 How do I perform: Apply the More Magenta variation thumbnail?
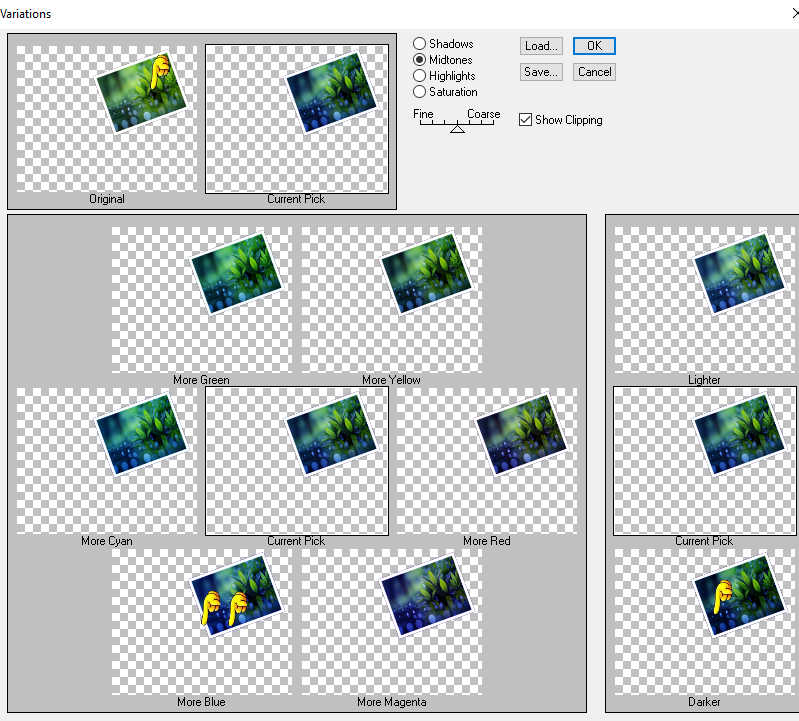[x=391, y=622]
